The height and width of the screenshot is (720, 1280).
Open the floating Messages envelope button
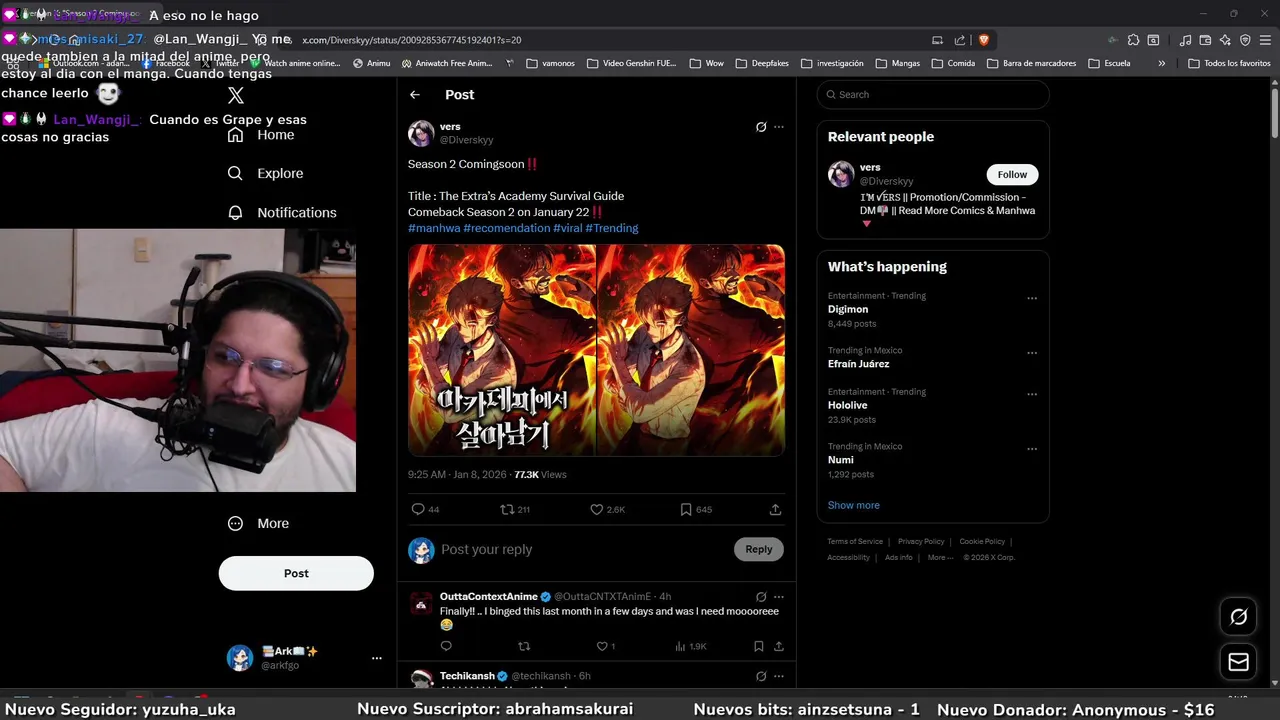(1239, 662)
